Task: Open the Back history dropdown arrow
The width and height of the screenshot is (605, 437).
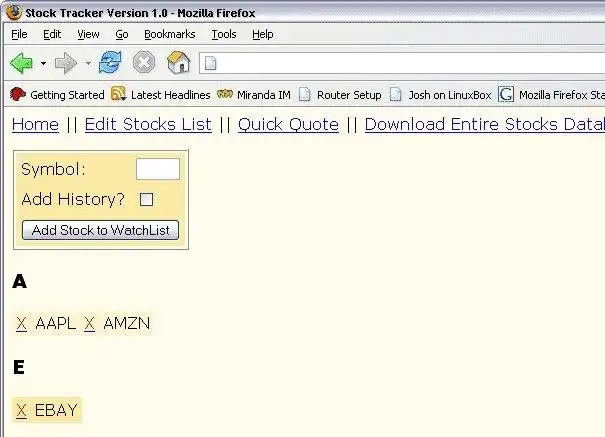Action: pyautogui.click(x=44, y=63)
